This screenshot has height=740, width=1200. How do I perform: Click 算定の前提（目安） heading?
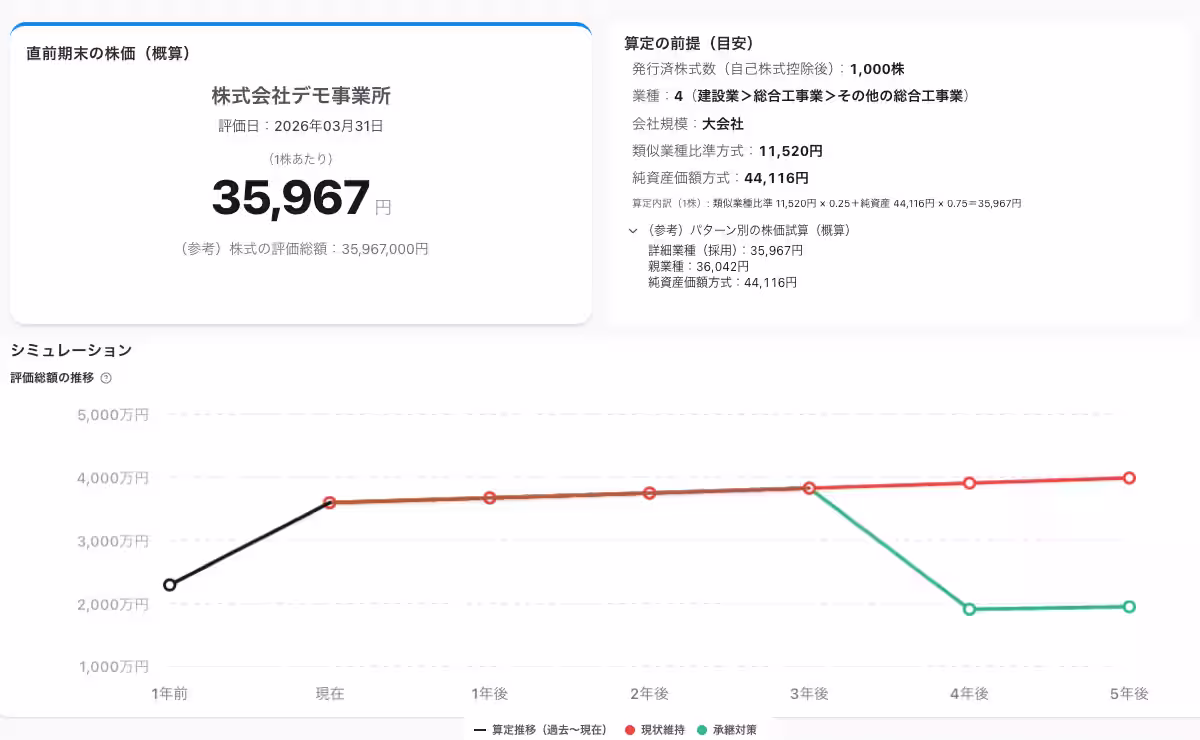click(x=689, y=43)
